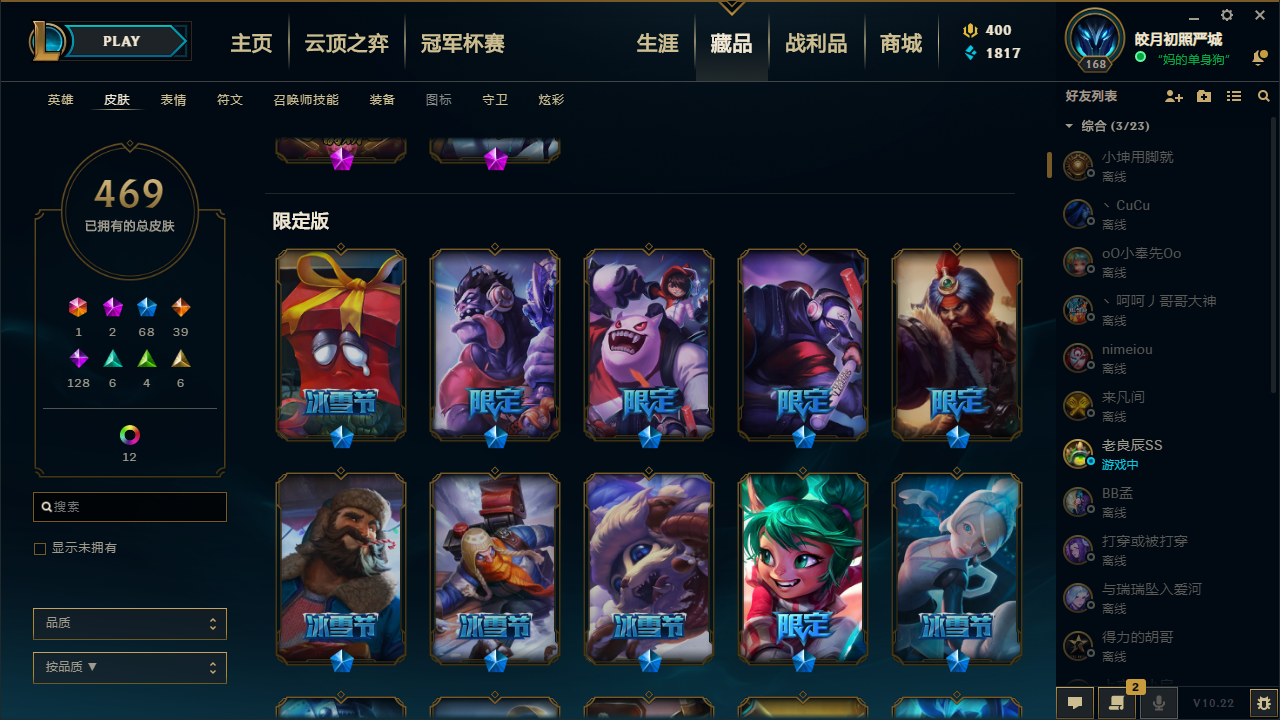
Task: Open the 品质 filter dropdown
Action: [x=130, y=623]
